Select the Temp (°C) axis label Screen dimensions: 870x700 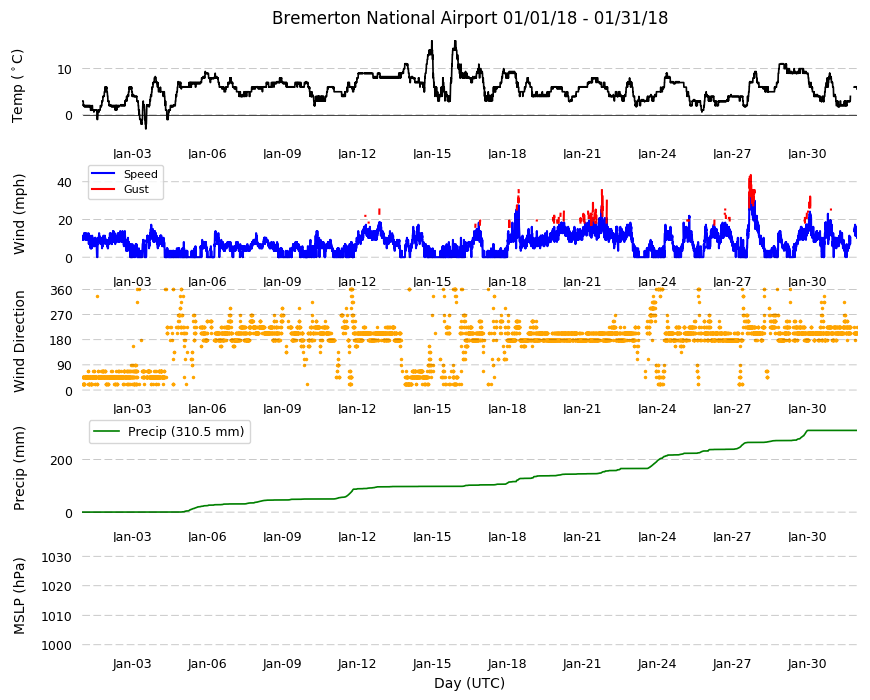click(x=18, y=86)
